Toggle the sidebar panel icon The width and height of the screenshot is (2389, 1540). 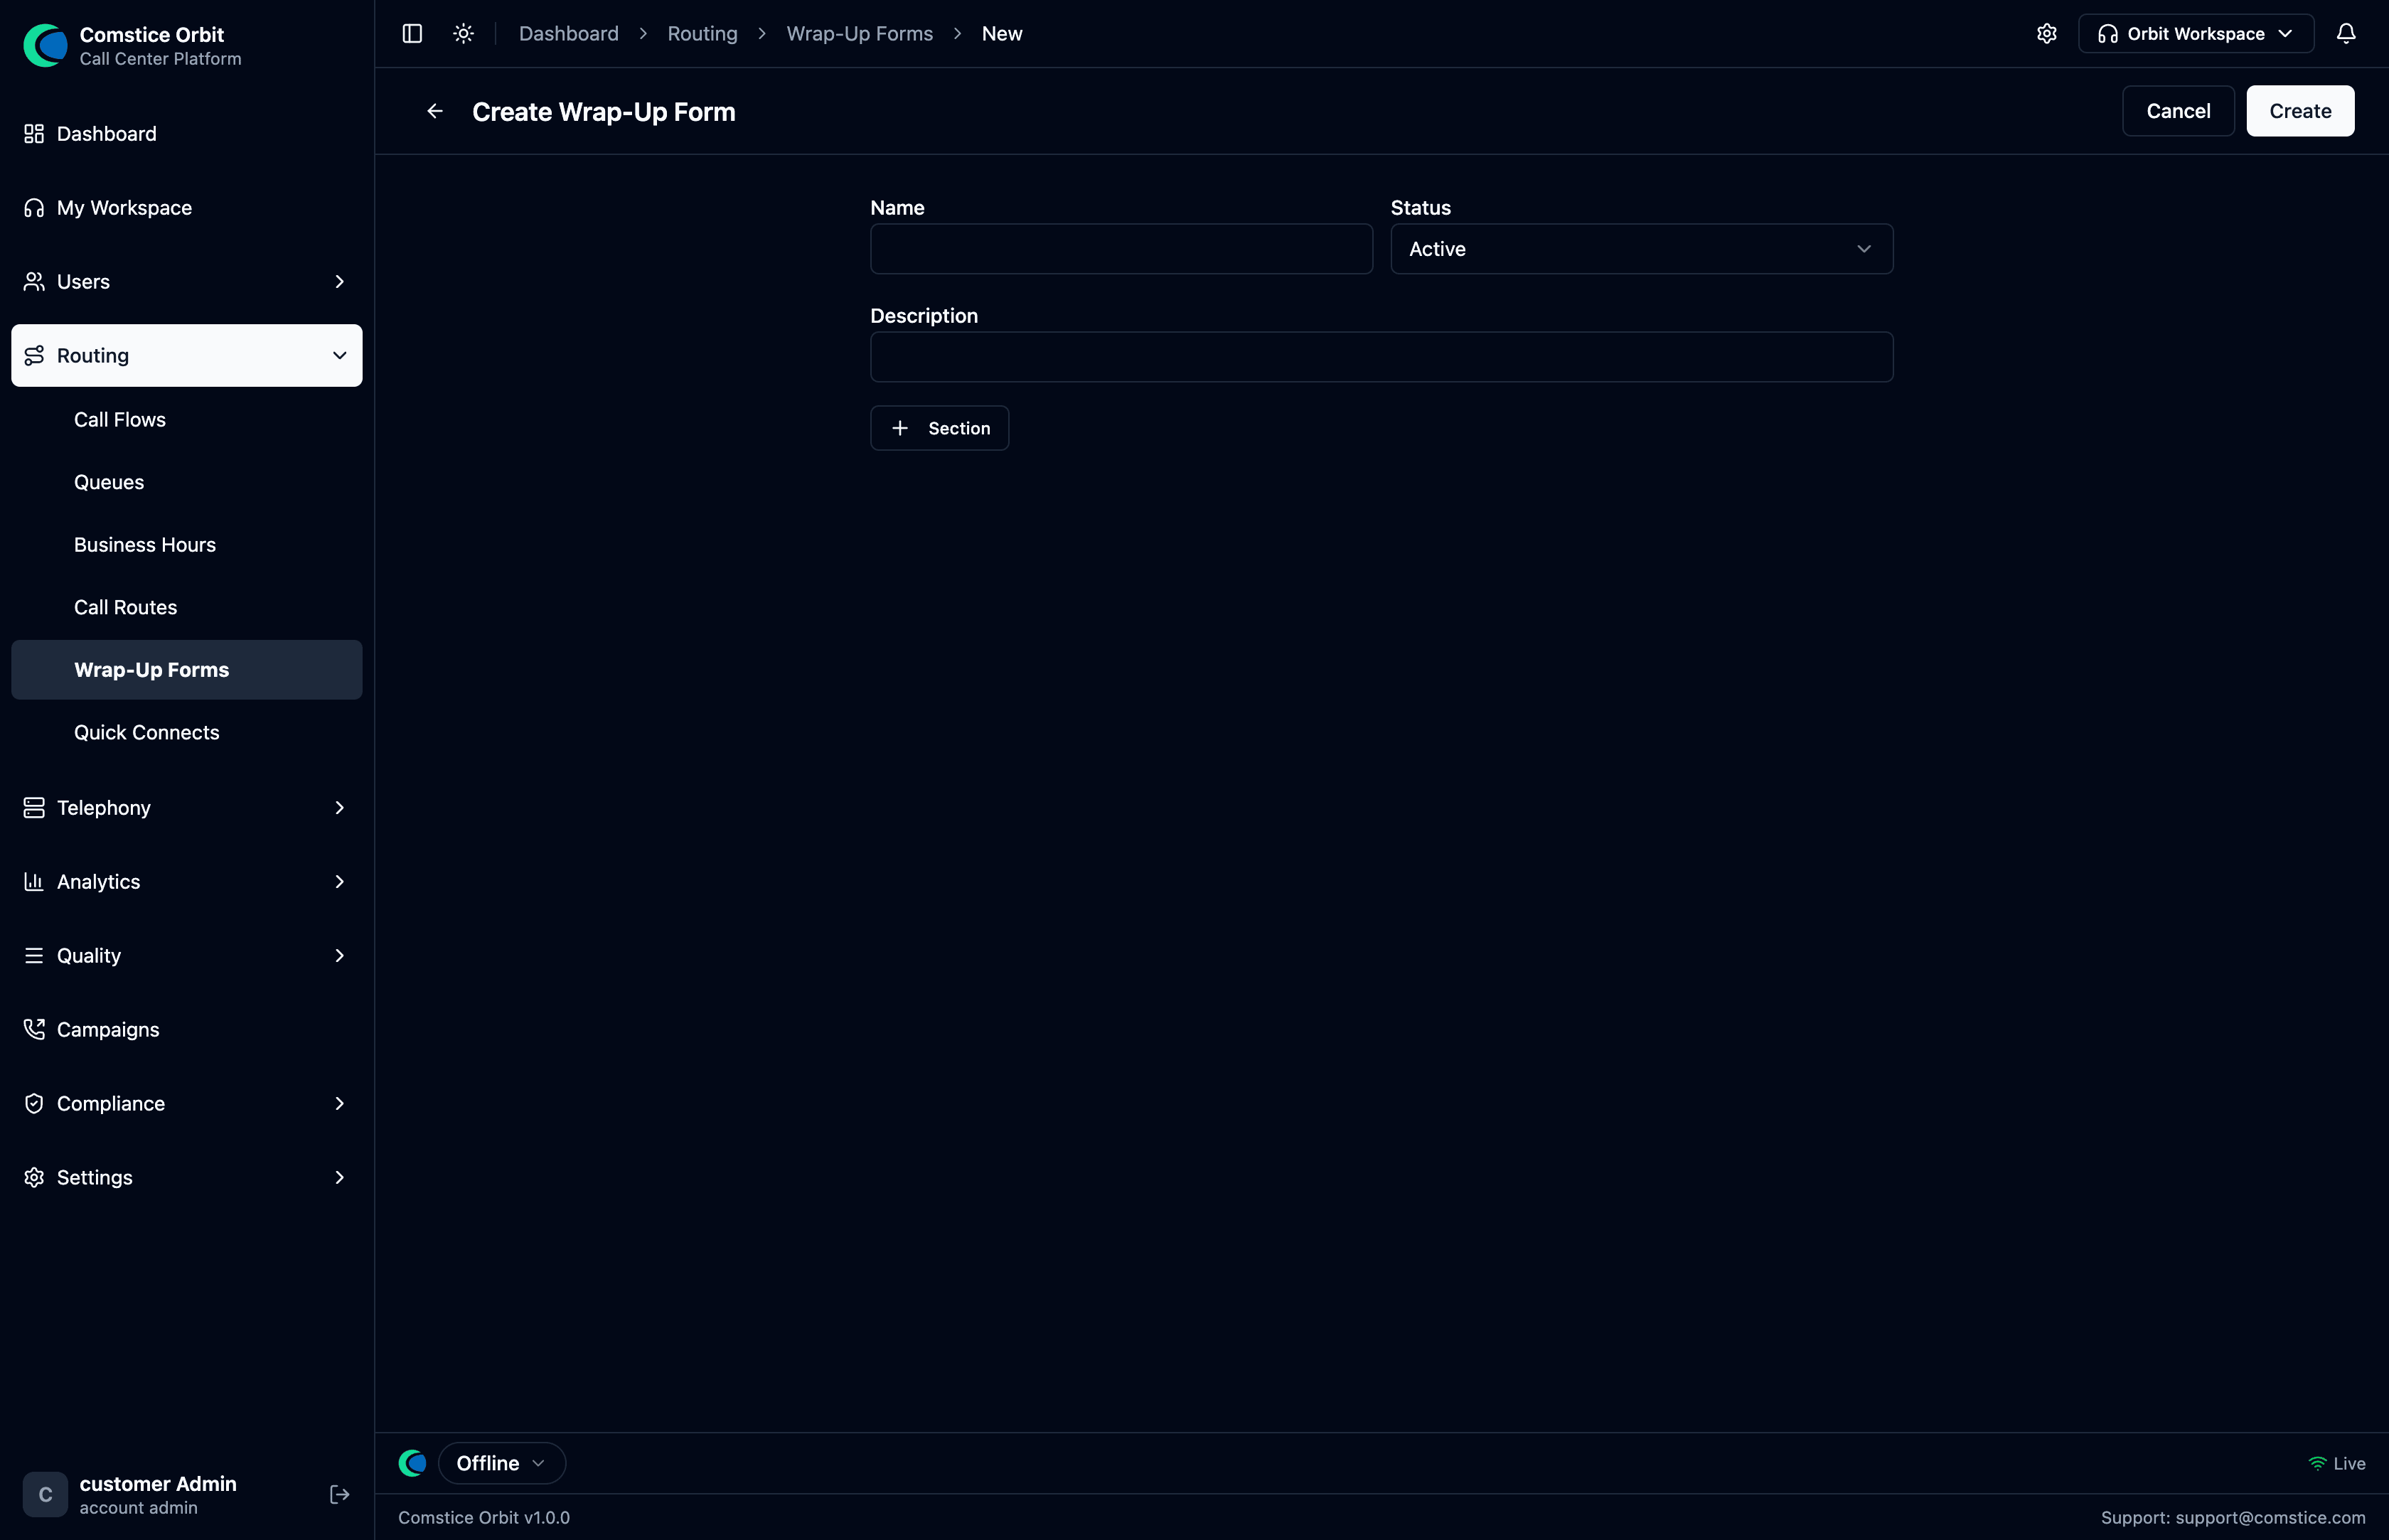[412, 34]
